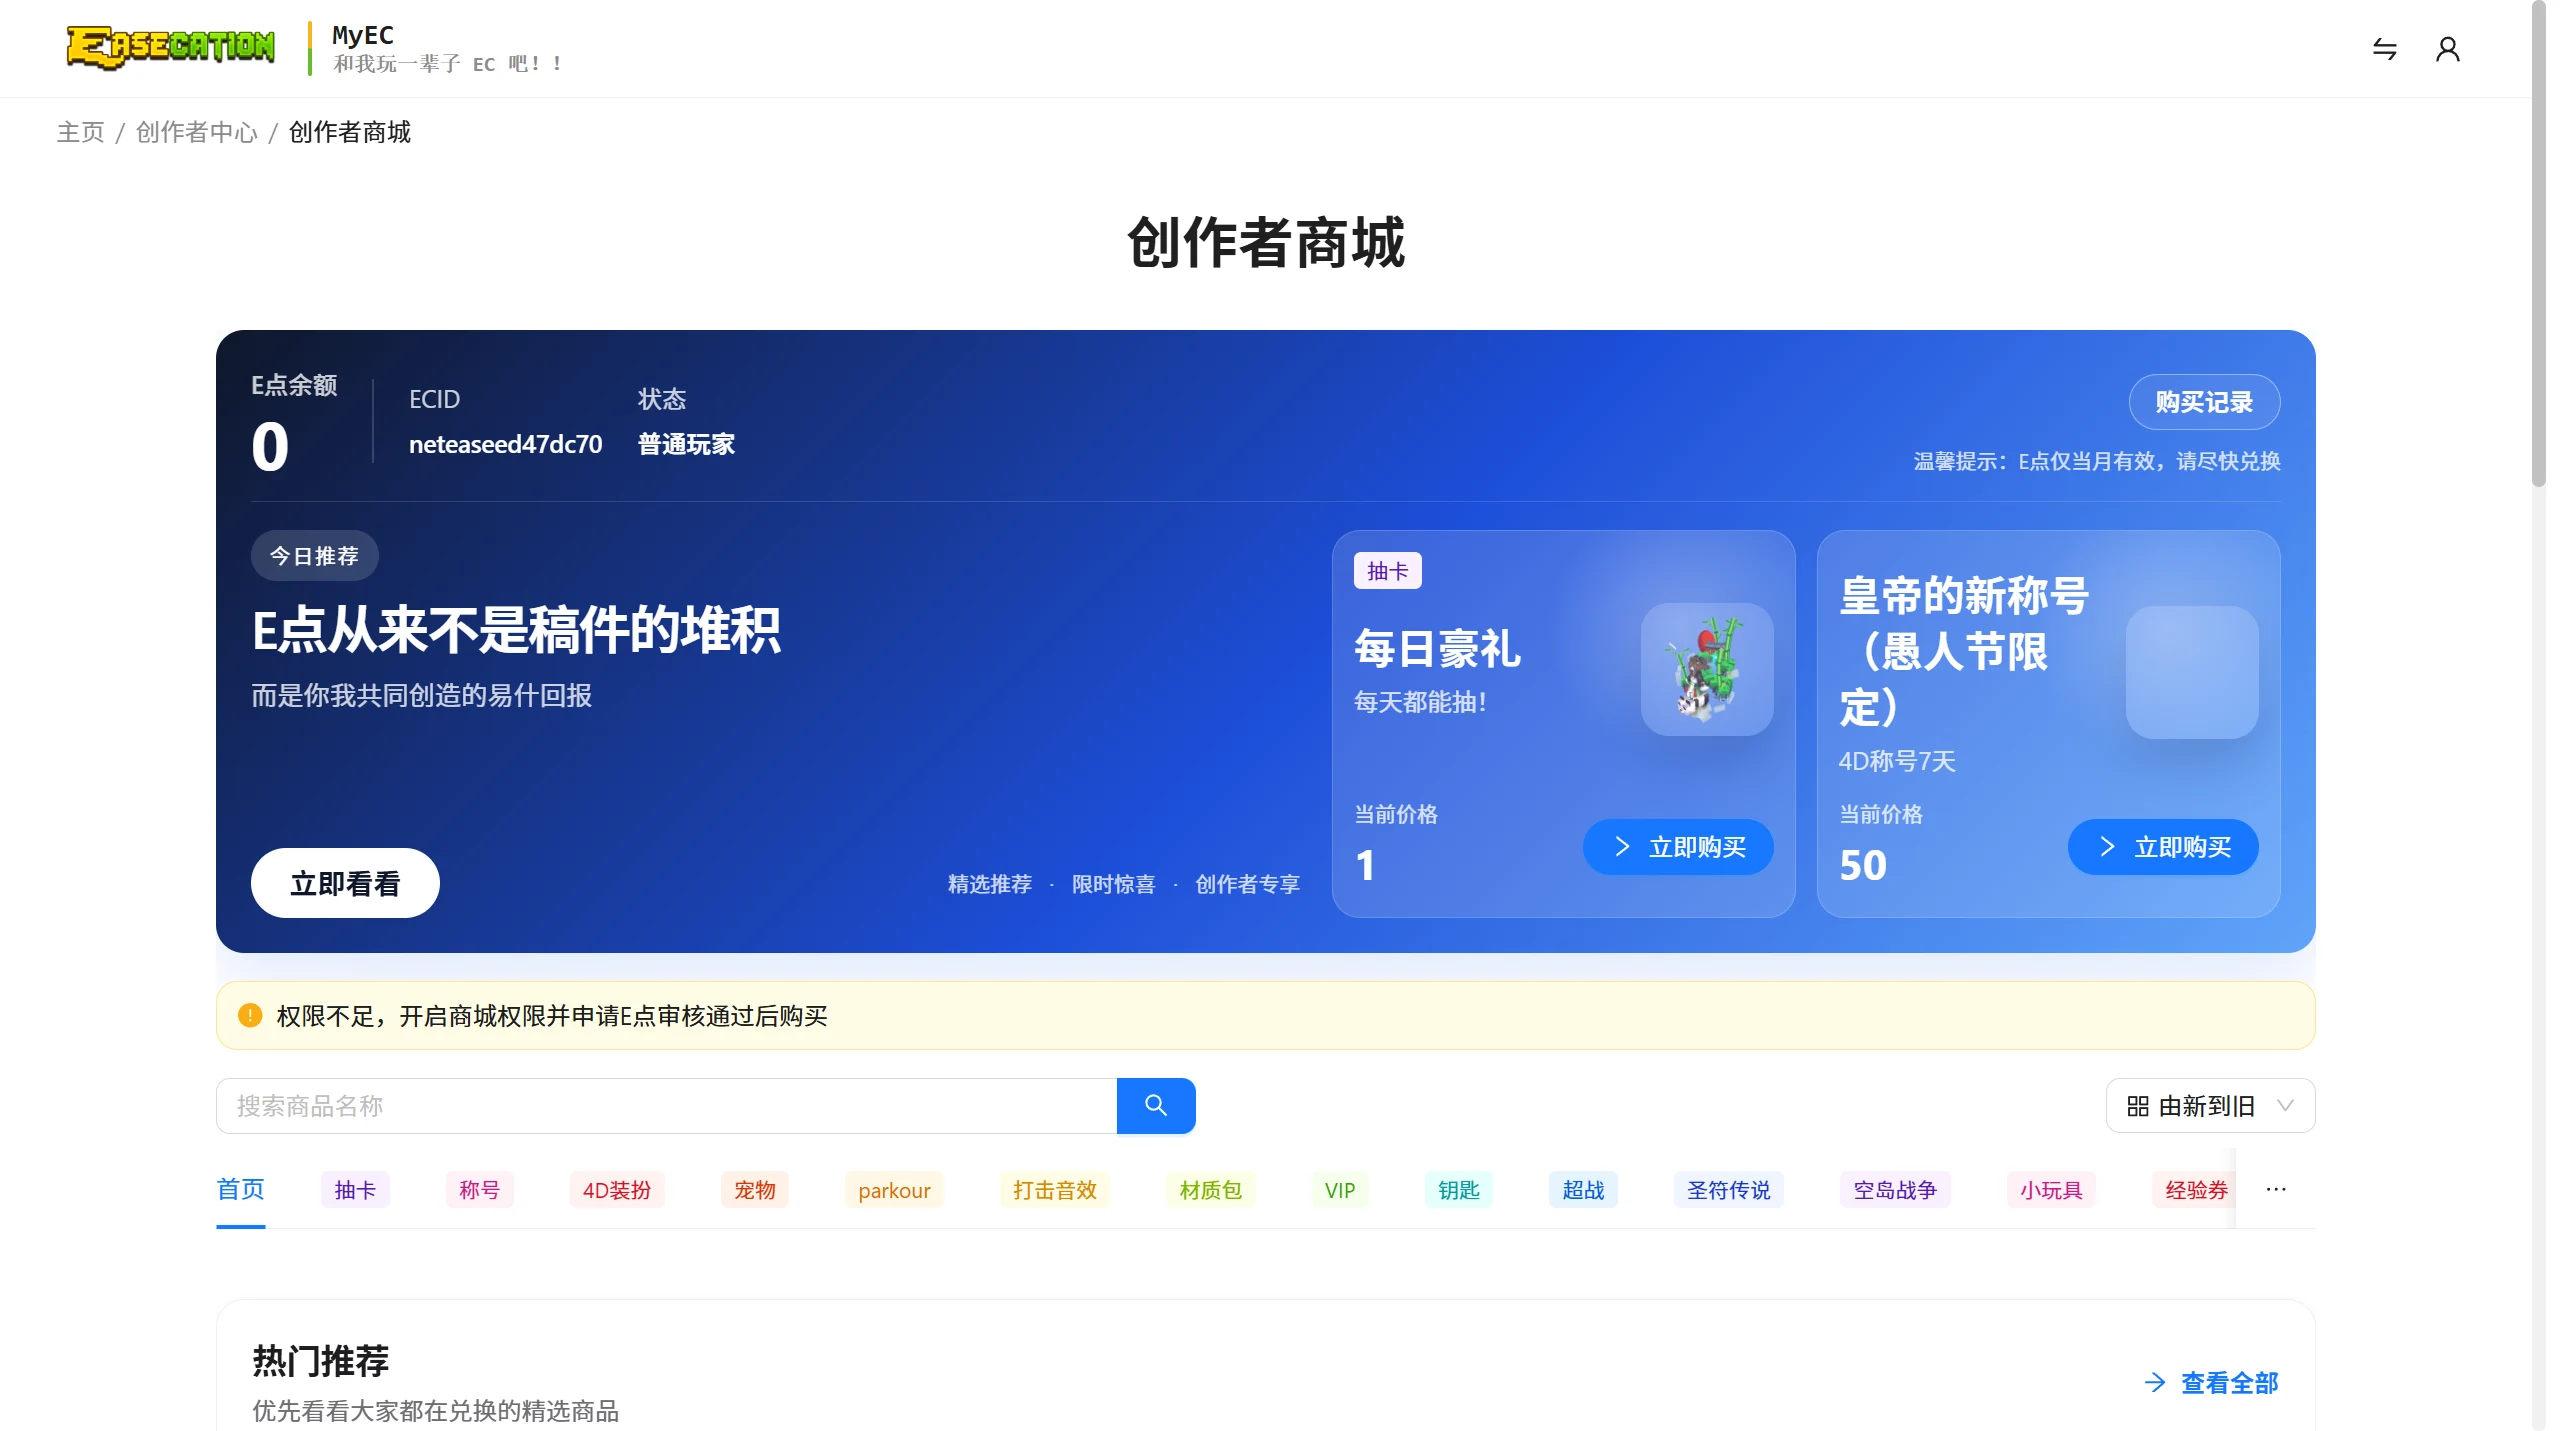Screen dimensions: 2560x1431
Task: Click the 皇帝的新称号（愚人节限定）title
Action: click(1964, 652)
